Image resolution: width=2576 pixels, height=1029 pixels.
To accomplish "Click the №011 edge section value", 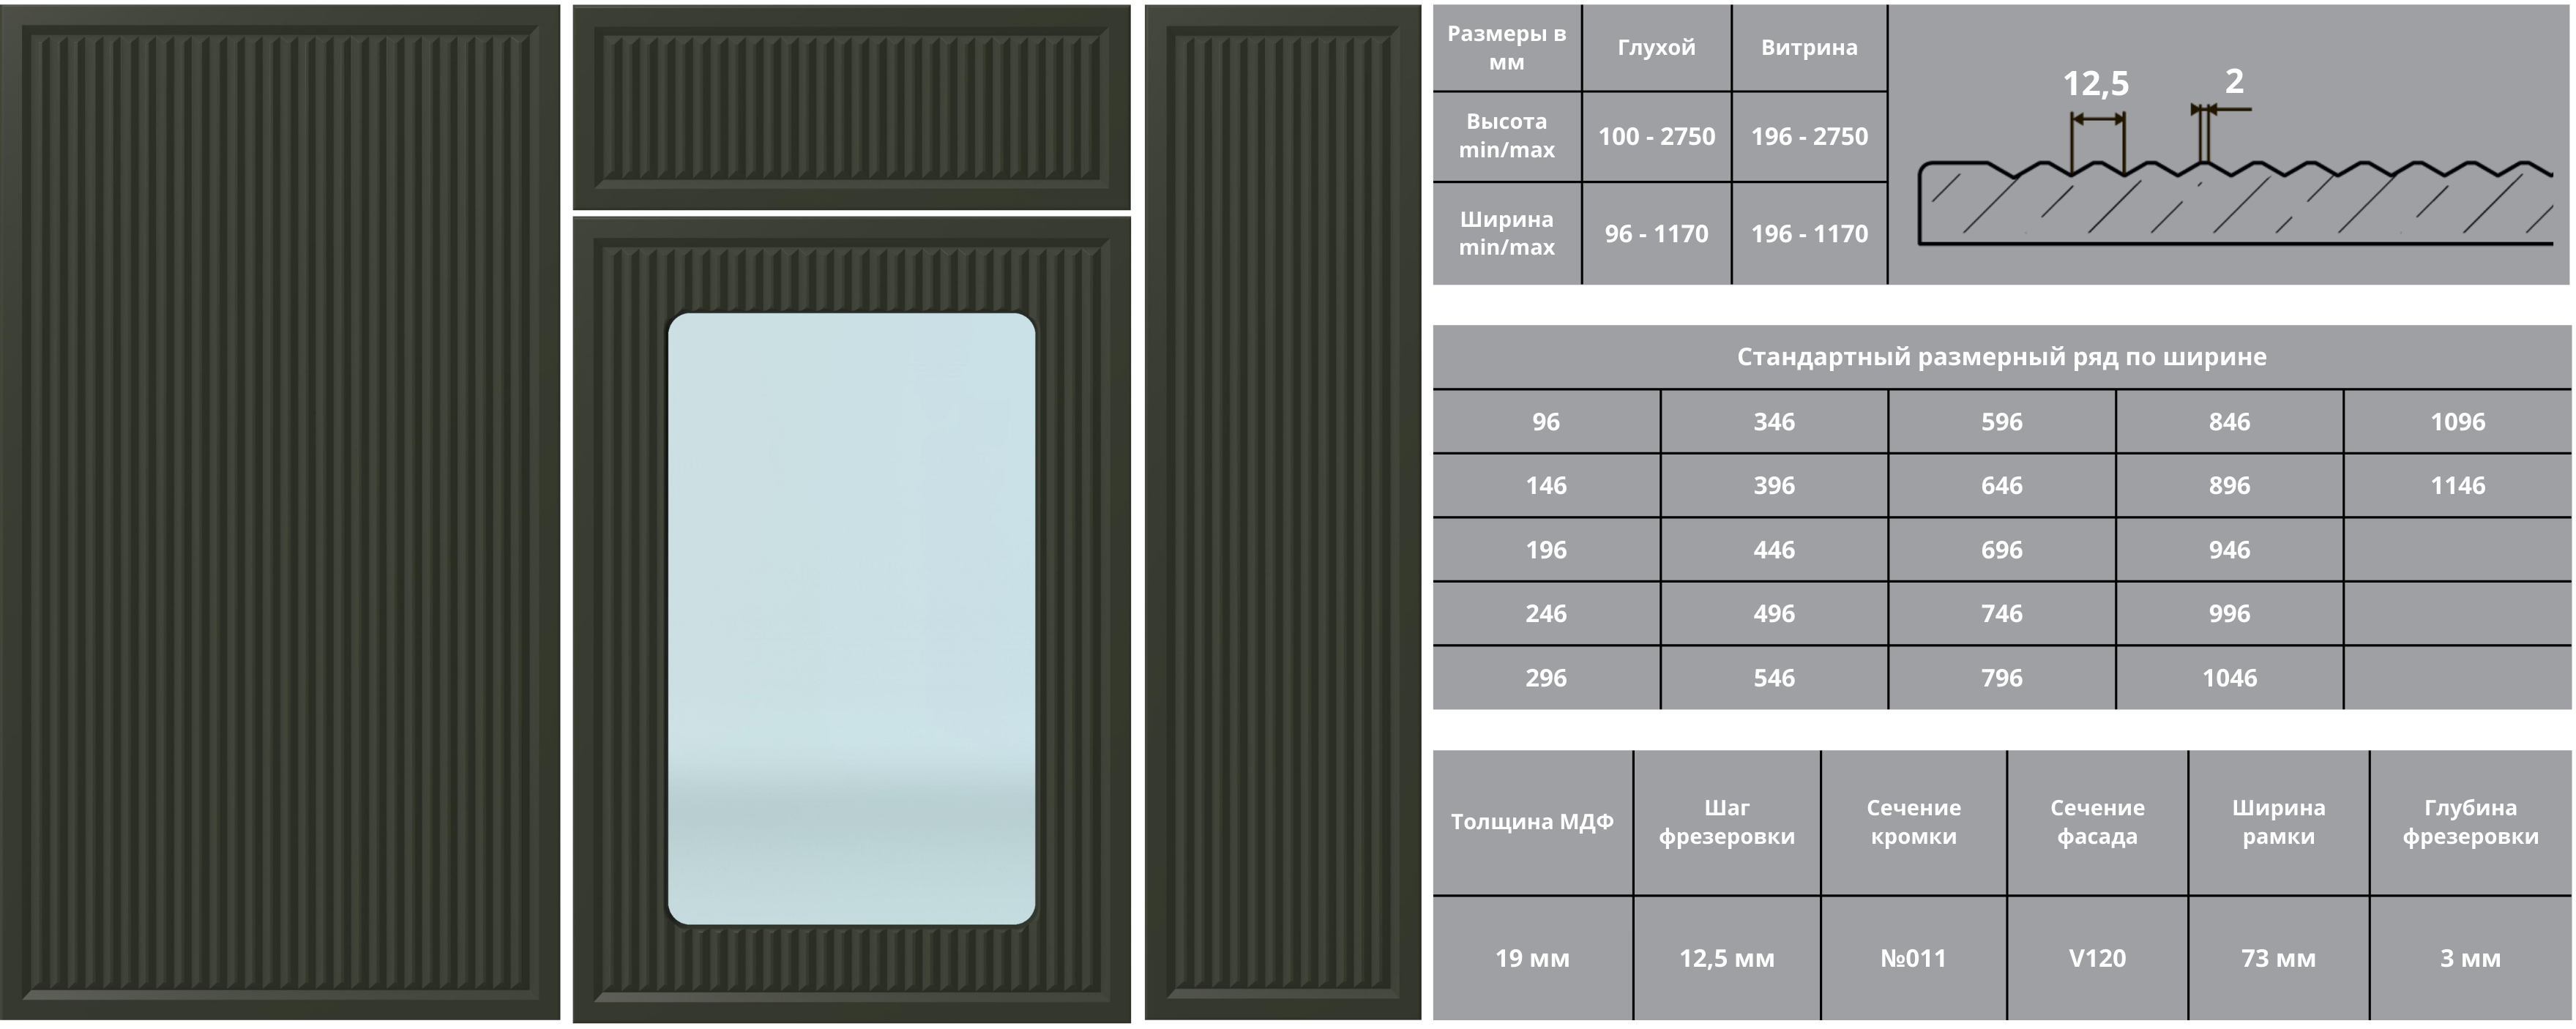I will pos(1913,958).
